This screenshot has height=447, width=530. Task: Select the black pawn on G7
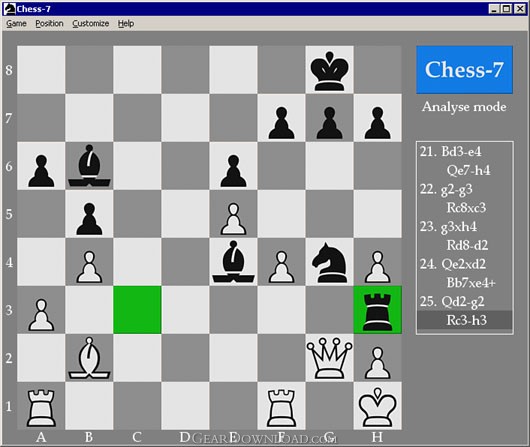[330, 123]
